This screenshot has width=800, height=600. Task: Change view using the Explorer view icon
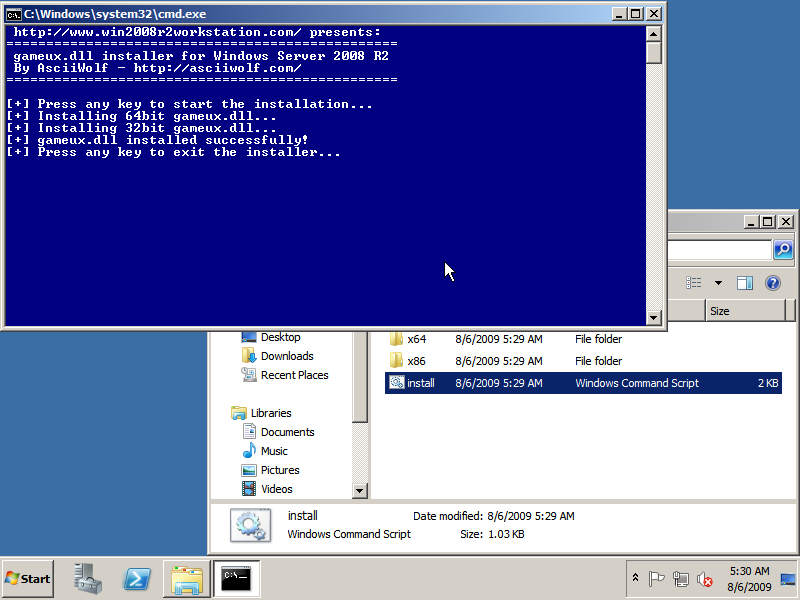[x=693, y=283]
